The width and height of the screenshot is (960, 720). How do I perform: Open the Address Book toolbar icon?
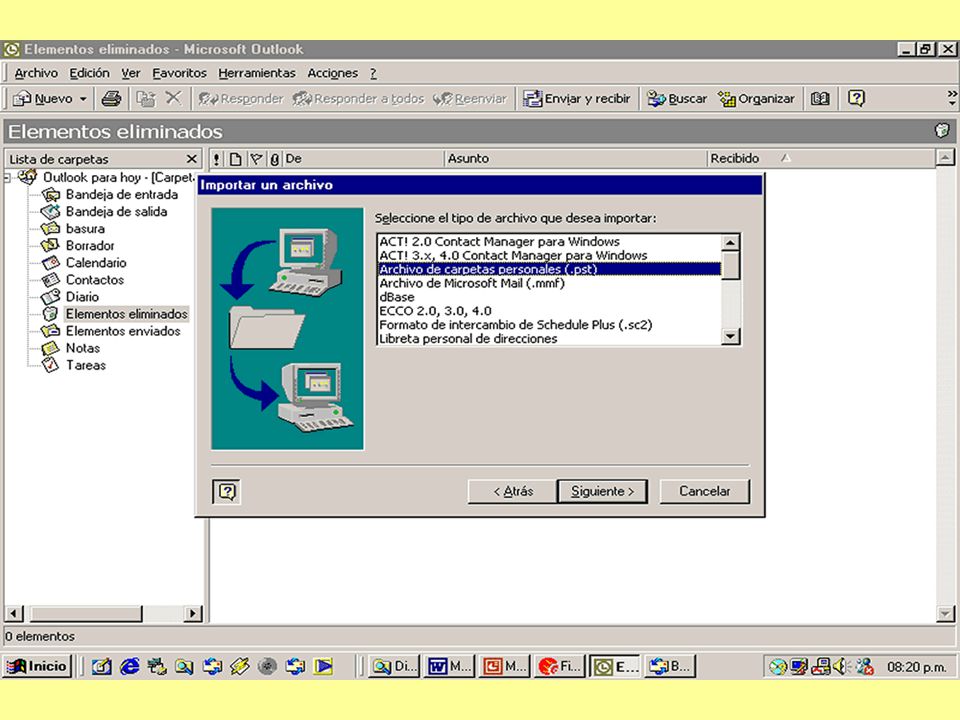pyautogui.click(x=820, y=99)
